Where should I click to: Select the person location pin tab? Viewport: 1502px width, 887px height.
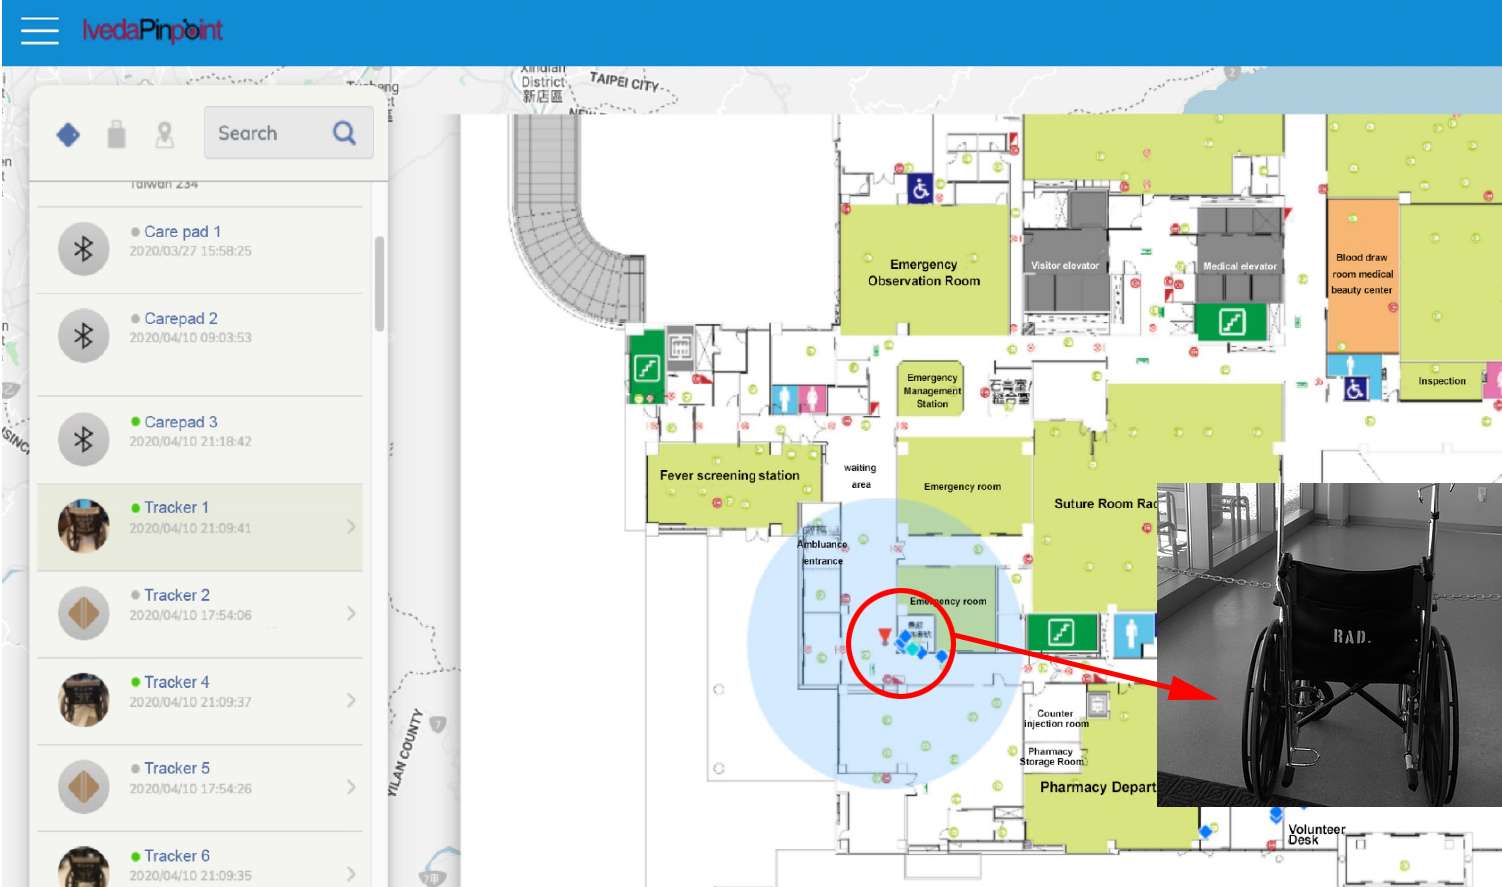coord(165,134)
